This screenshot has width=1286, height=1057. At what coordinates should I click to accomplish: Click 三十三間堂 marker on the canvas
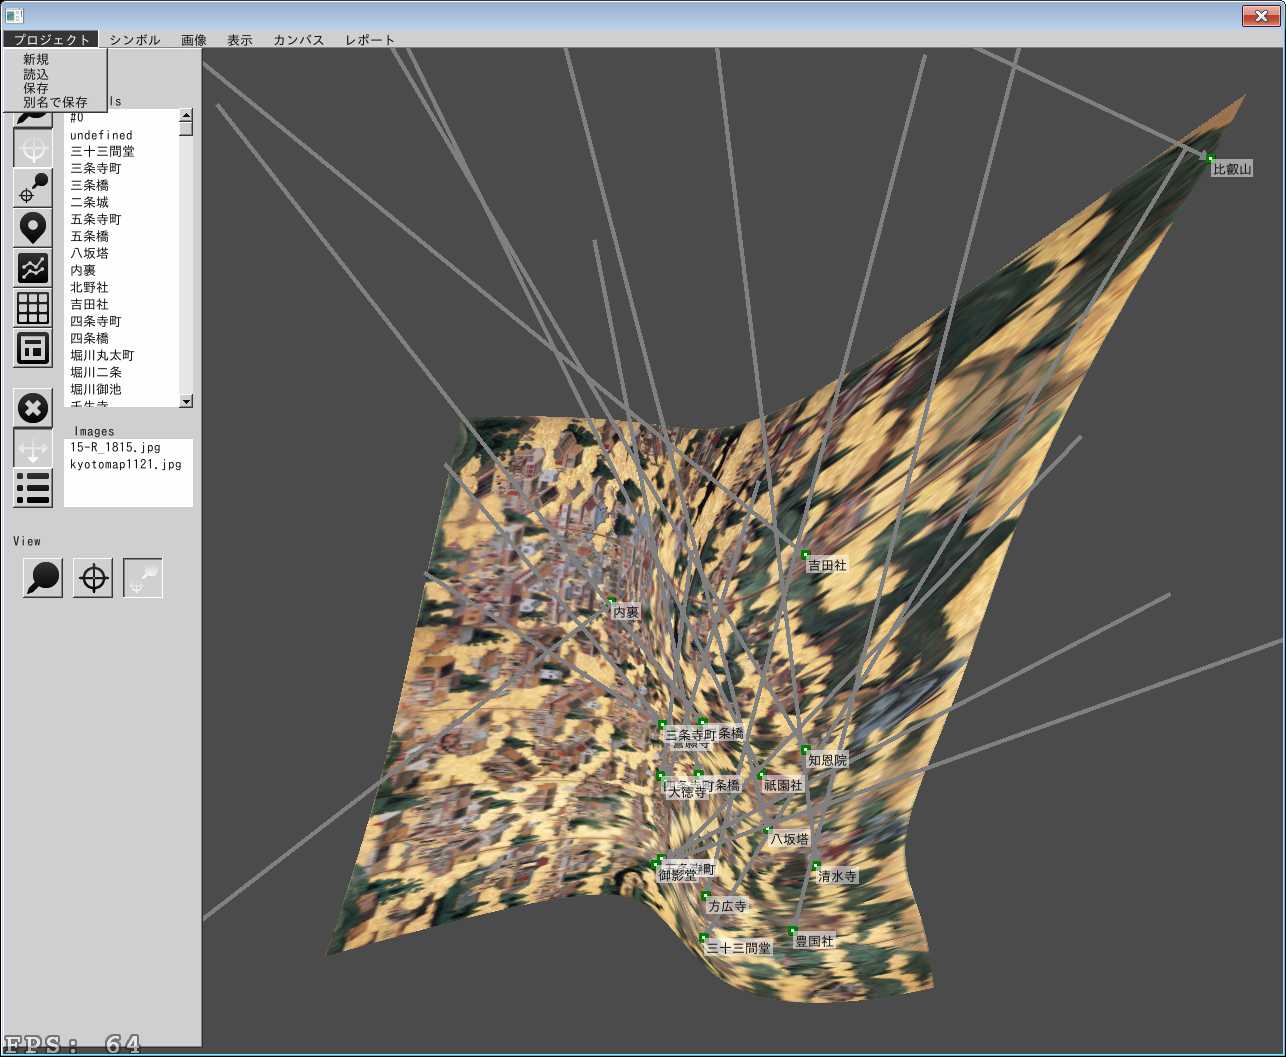739,948
